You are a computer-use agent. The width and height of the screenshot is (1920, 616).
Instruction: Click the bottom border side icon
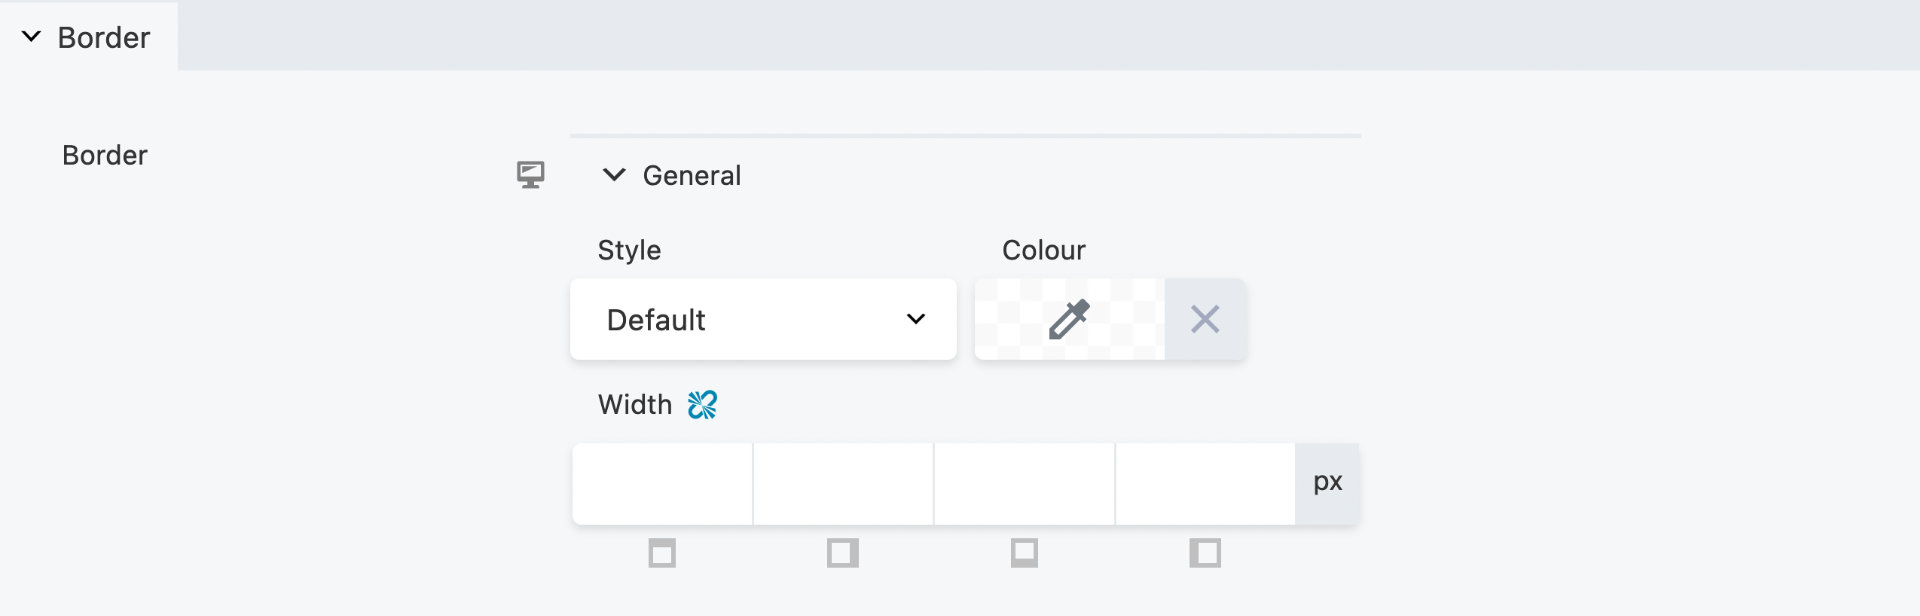coord(1024,553)
